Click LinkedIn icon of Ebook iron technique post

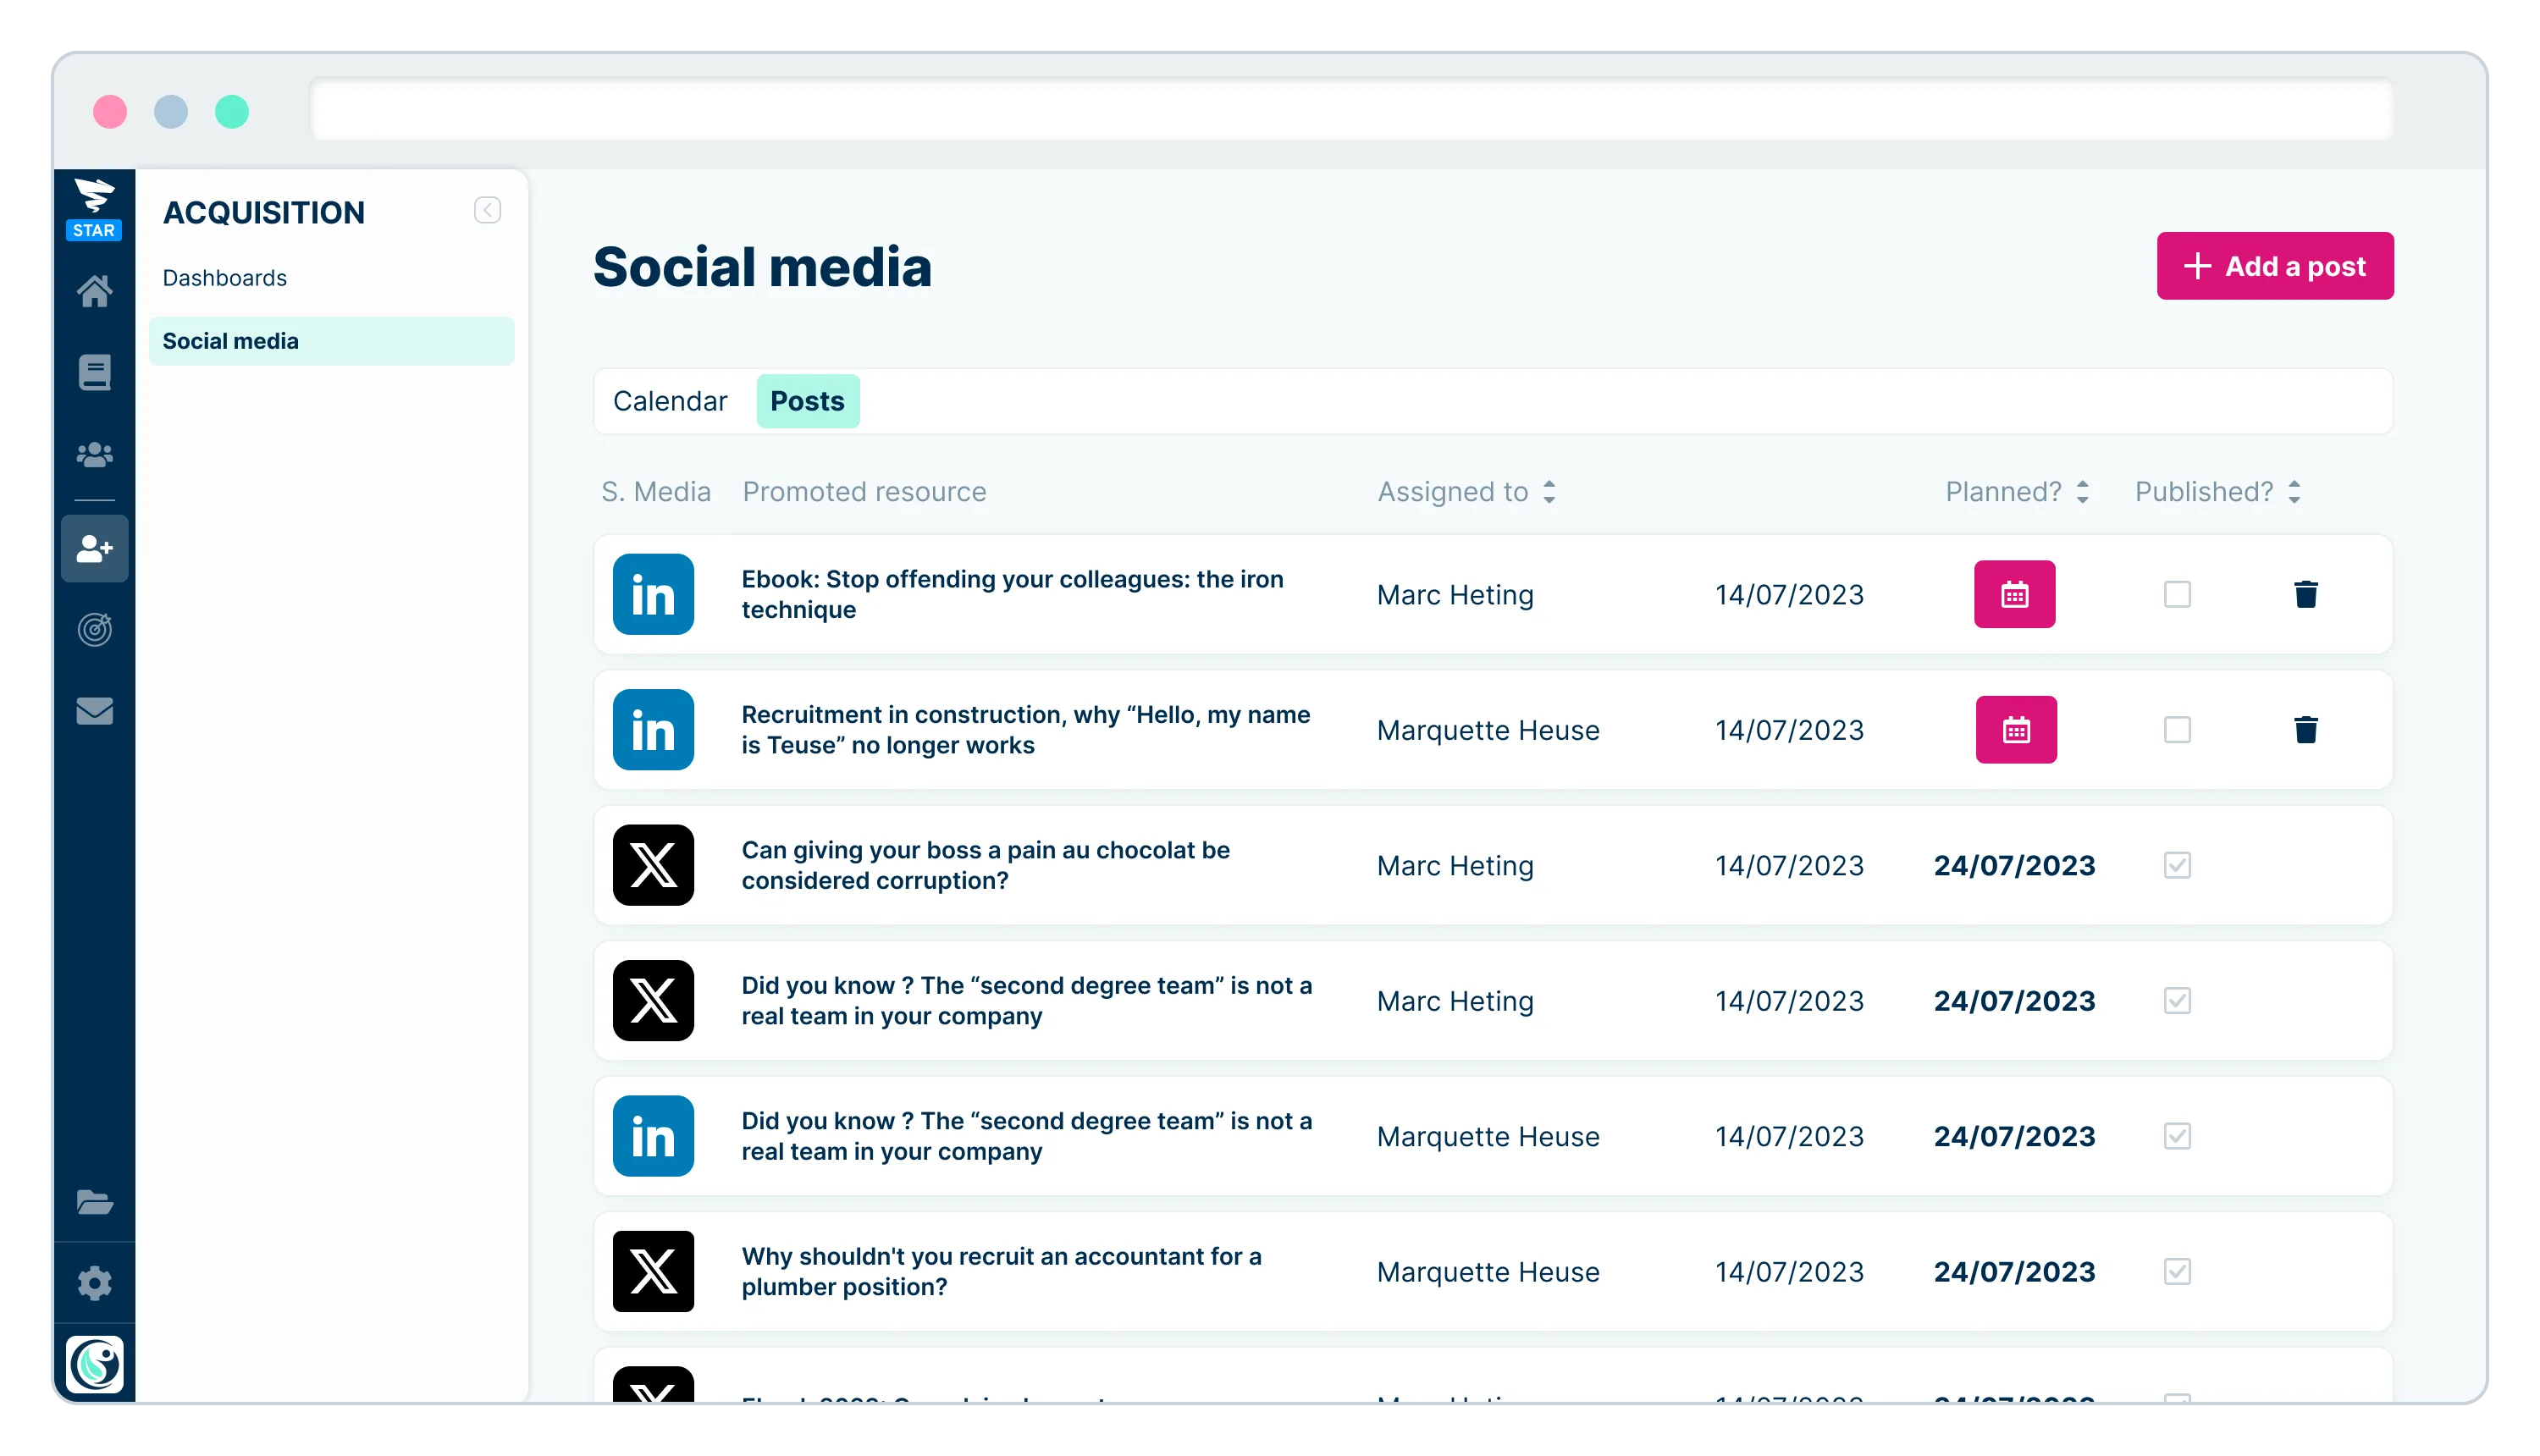click(x=653, y=594)
